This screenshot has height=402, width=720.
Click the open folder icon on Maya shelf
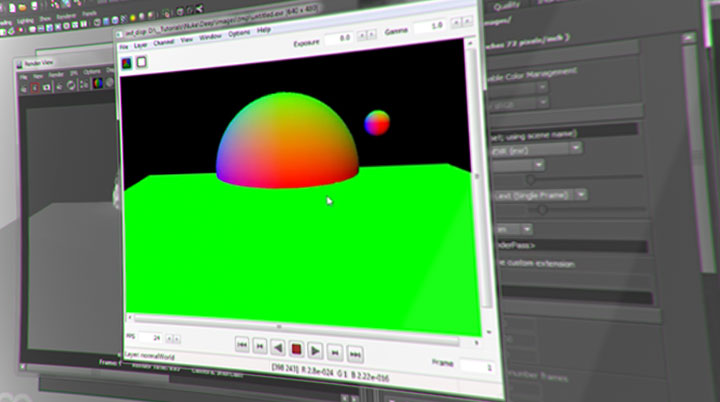22,7
